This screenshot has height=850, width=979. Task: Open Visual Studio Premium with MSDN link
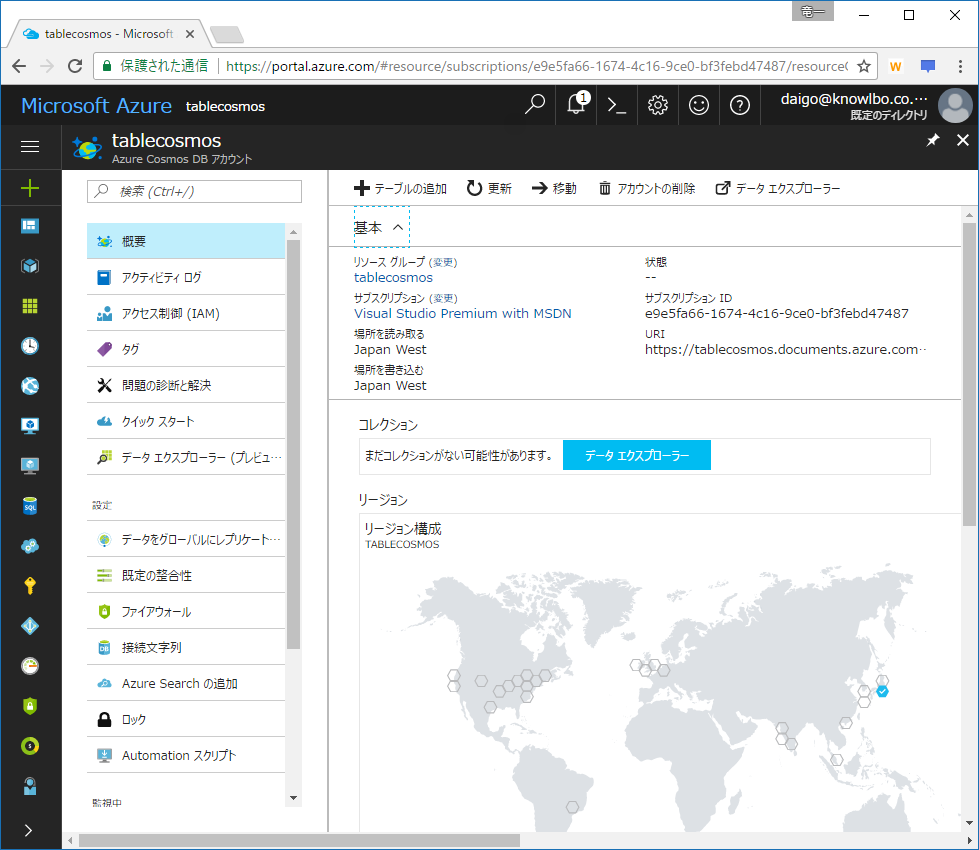click(463, 314)
